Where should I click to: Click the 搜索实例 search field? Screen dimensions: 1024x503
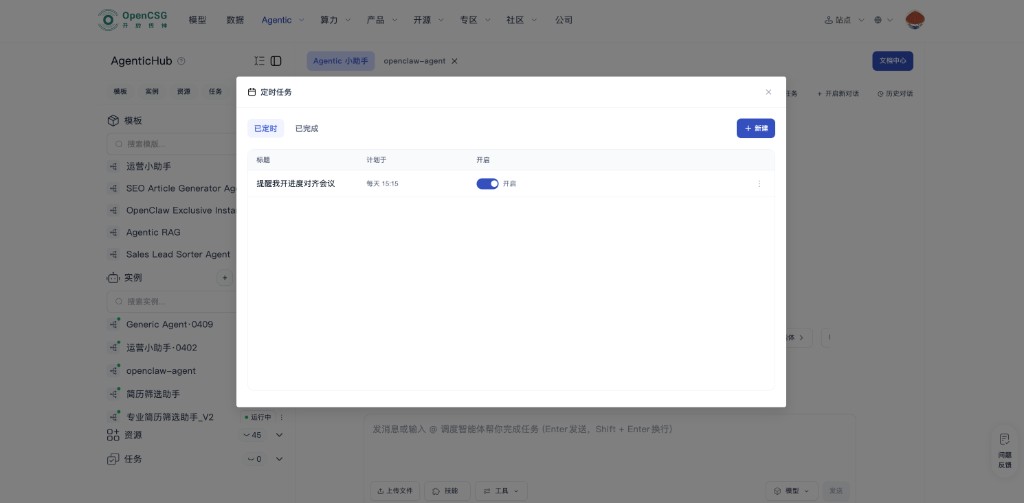click(x=172, y=301)
